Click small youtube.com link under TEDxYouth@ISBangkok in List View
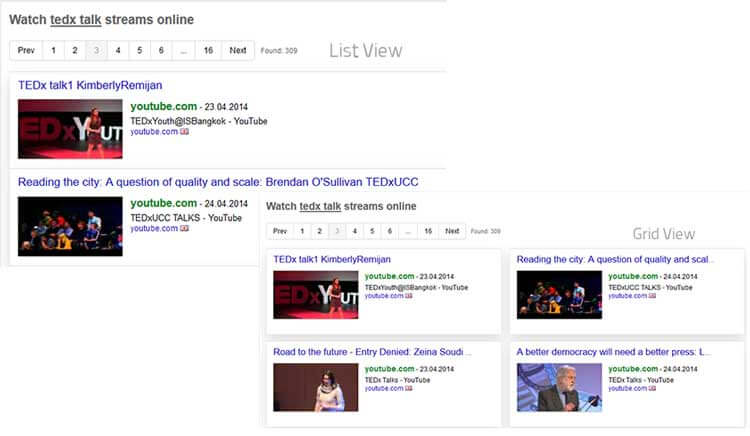Screen dimensions: 750x436 click(154, 131)
